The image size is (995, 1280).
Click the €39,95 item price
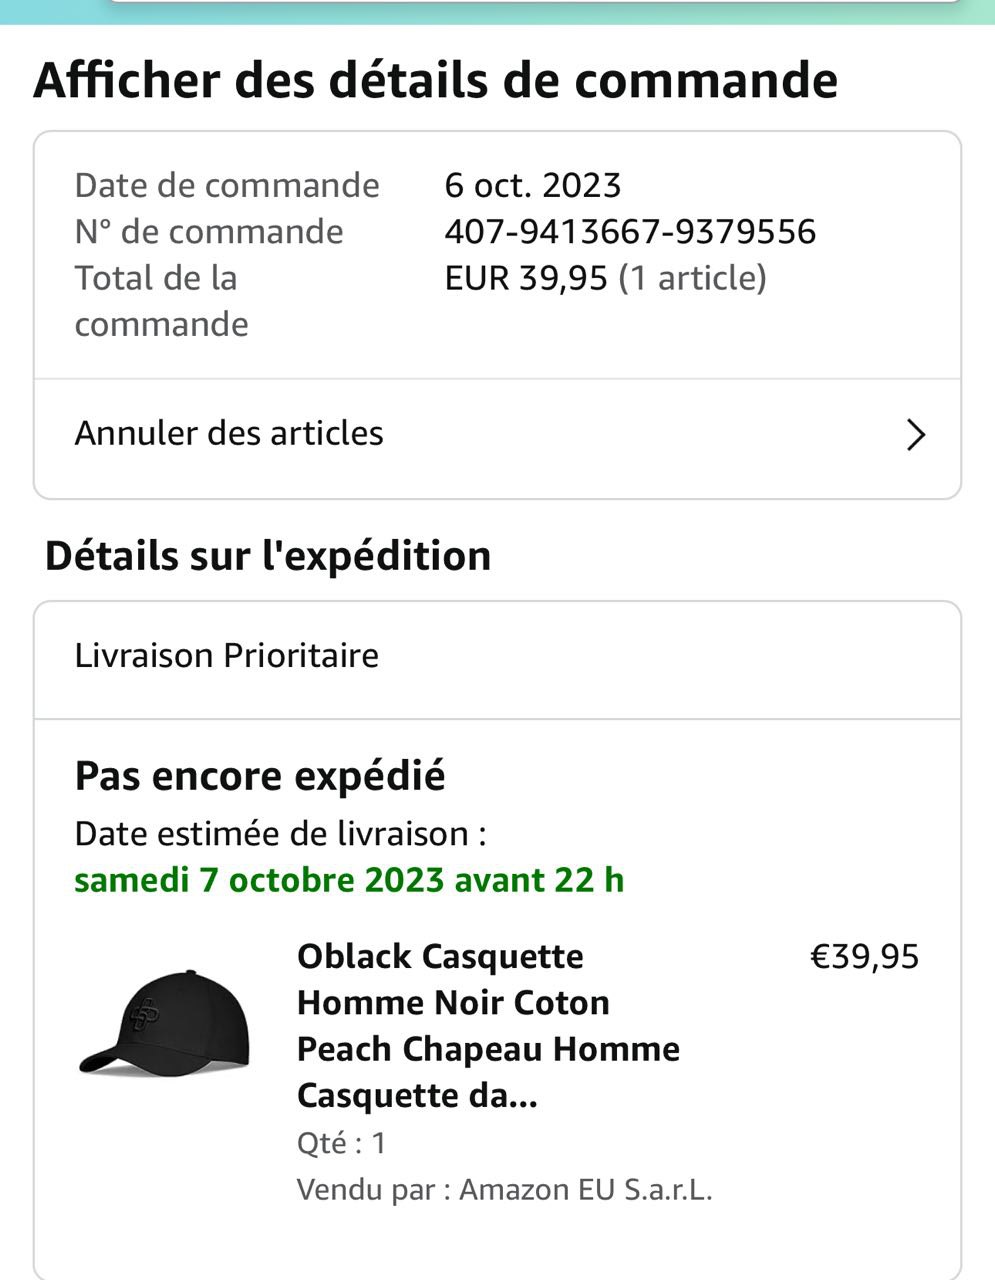pos(864,957)
